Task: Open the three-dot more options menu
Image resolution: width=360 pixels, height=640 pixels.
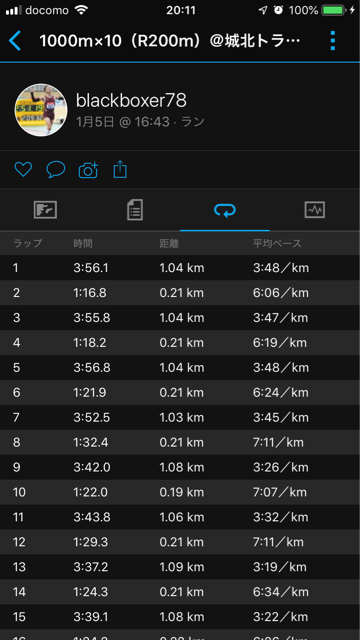Action: tap(333, 41)
